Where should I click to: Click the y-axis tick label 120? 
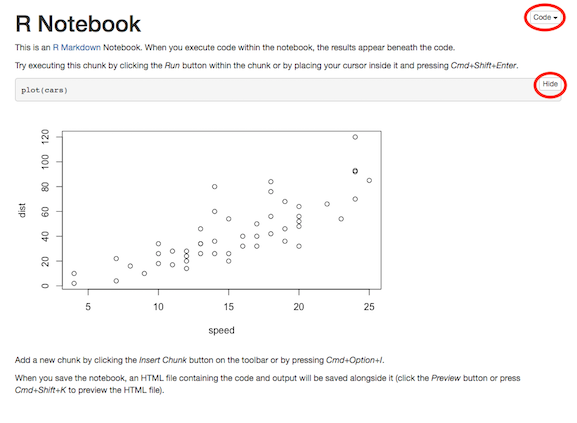[x=45, y=137]
